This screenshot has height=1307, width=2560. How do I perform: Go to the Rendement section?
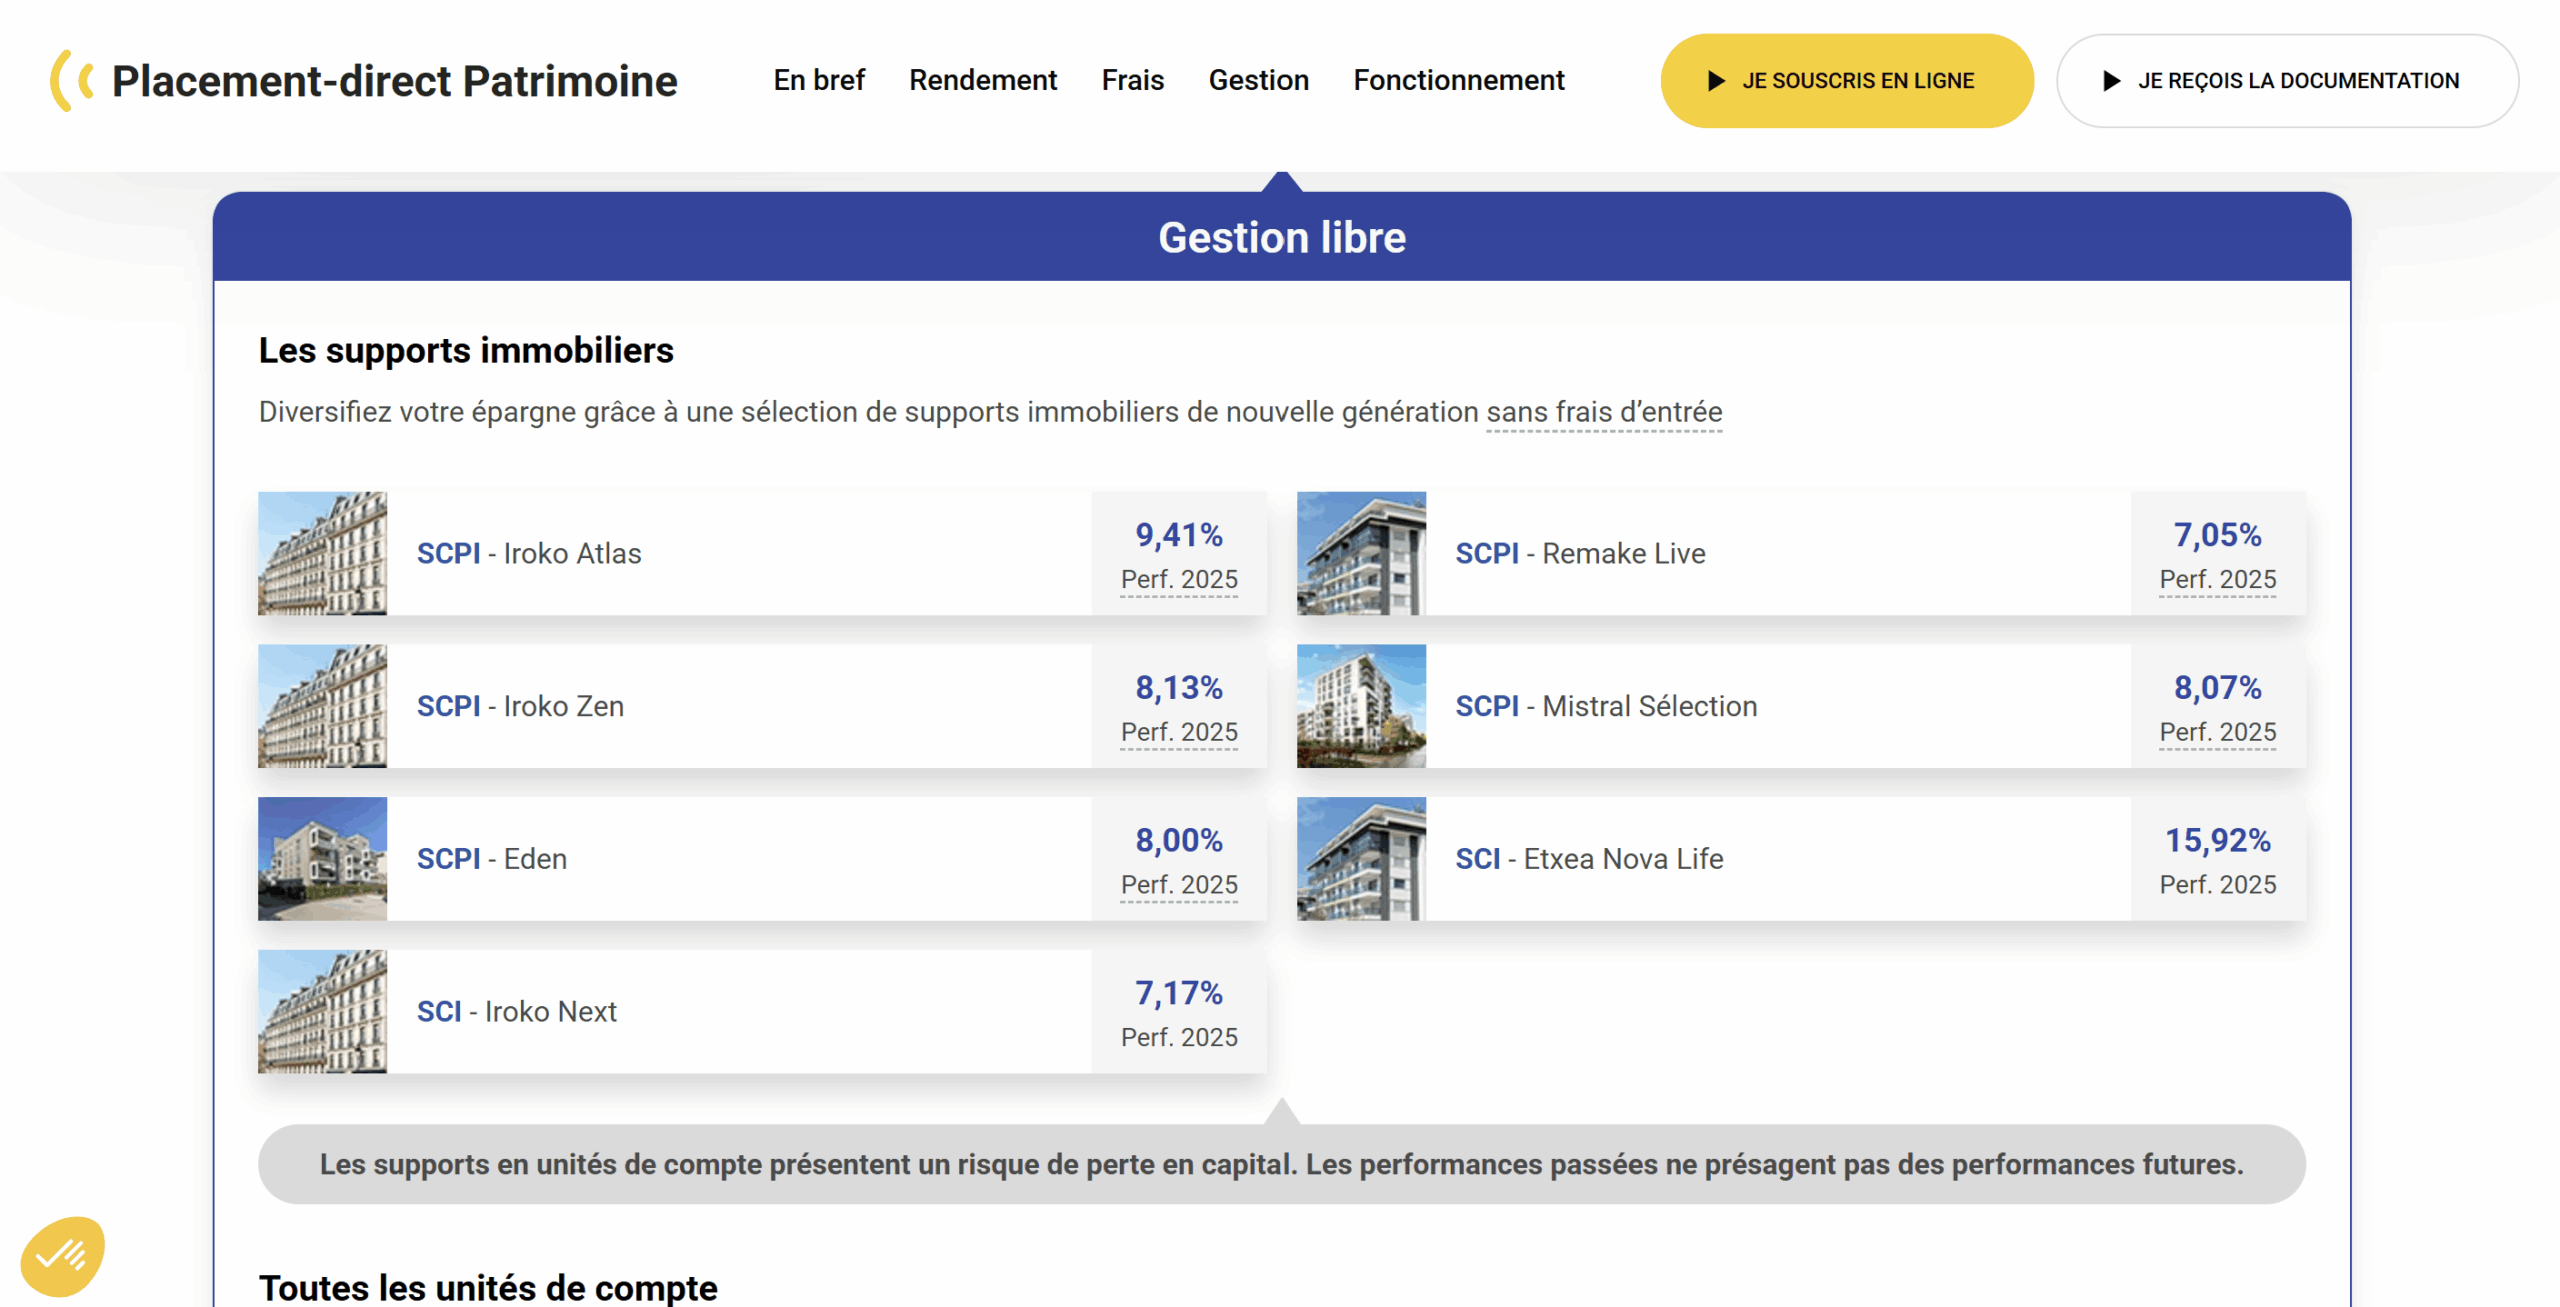point(982,80)
